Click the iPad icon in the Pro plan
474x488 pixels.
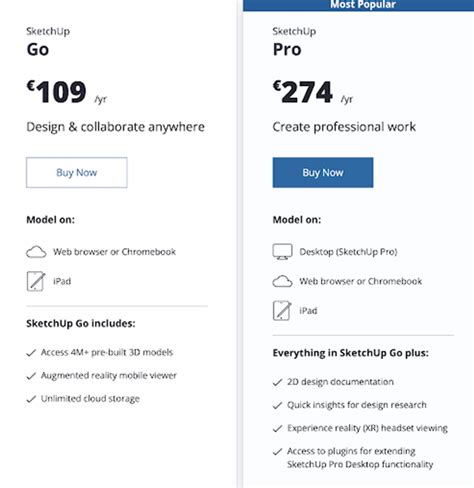click(282, 311)
